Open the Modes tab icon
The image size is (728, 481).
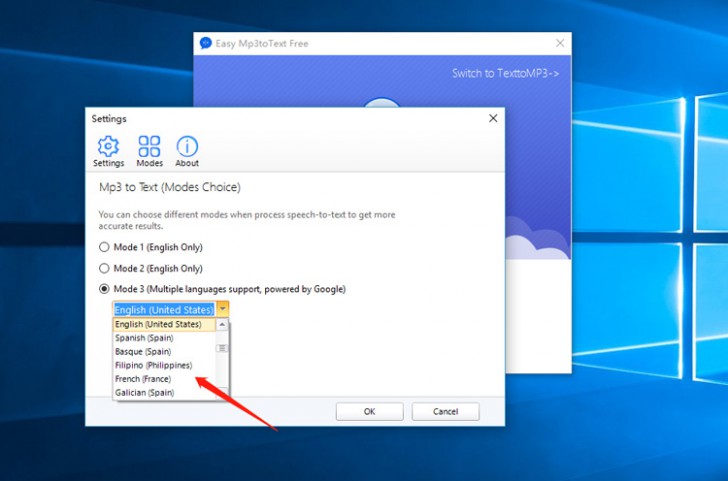150,151
